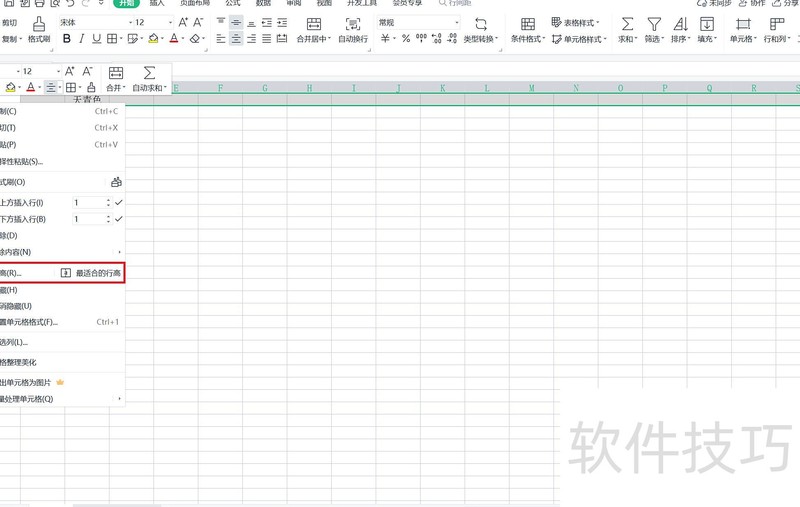The image size is (800, 507).
Task: Click the Sum (求和) sigma icon
Action: [628, 24]
